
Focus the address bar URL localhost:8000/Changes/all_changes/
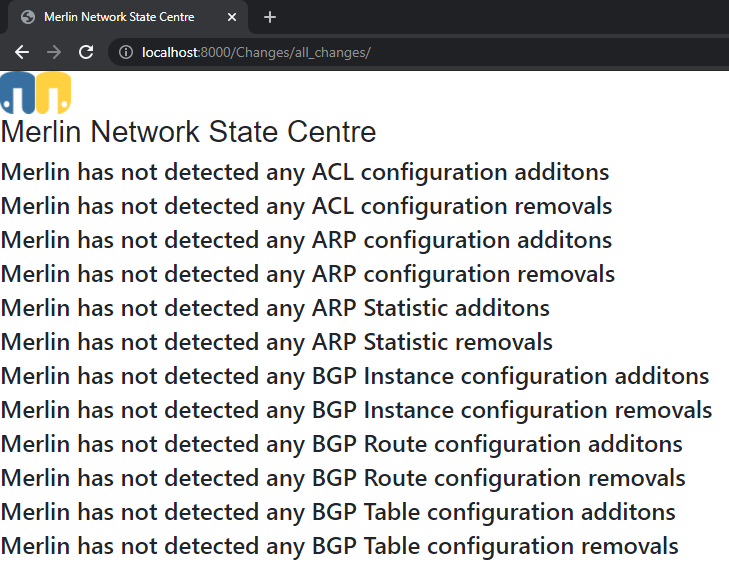tap(256, 52)
